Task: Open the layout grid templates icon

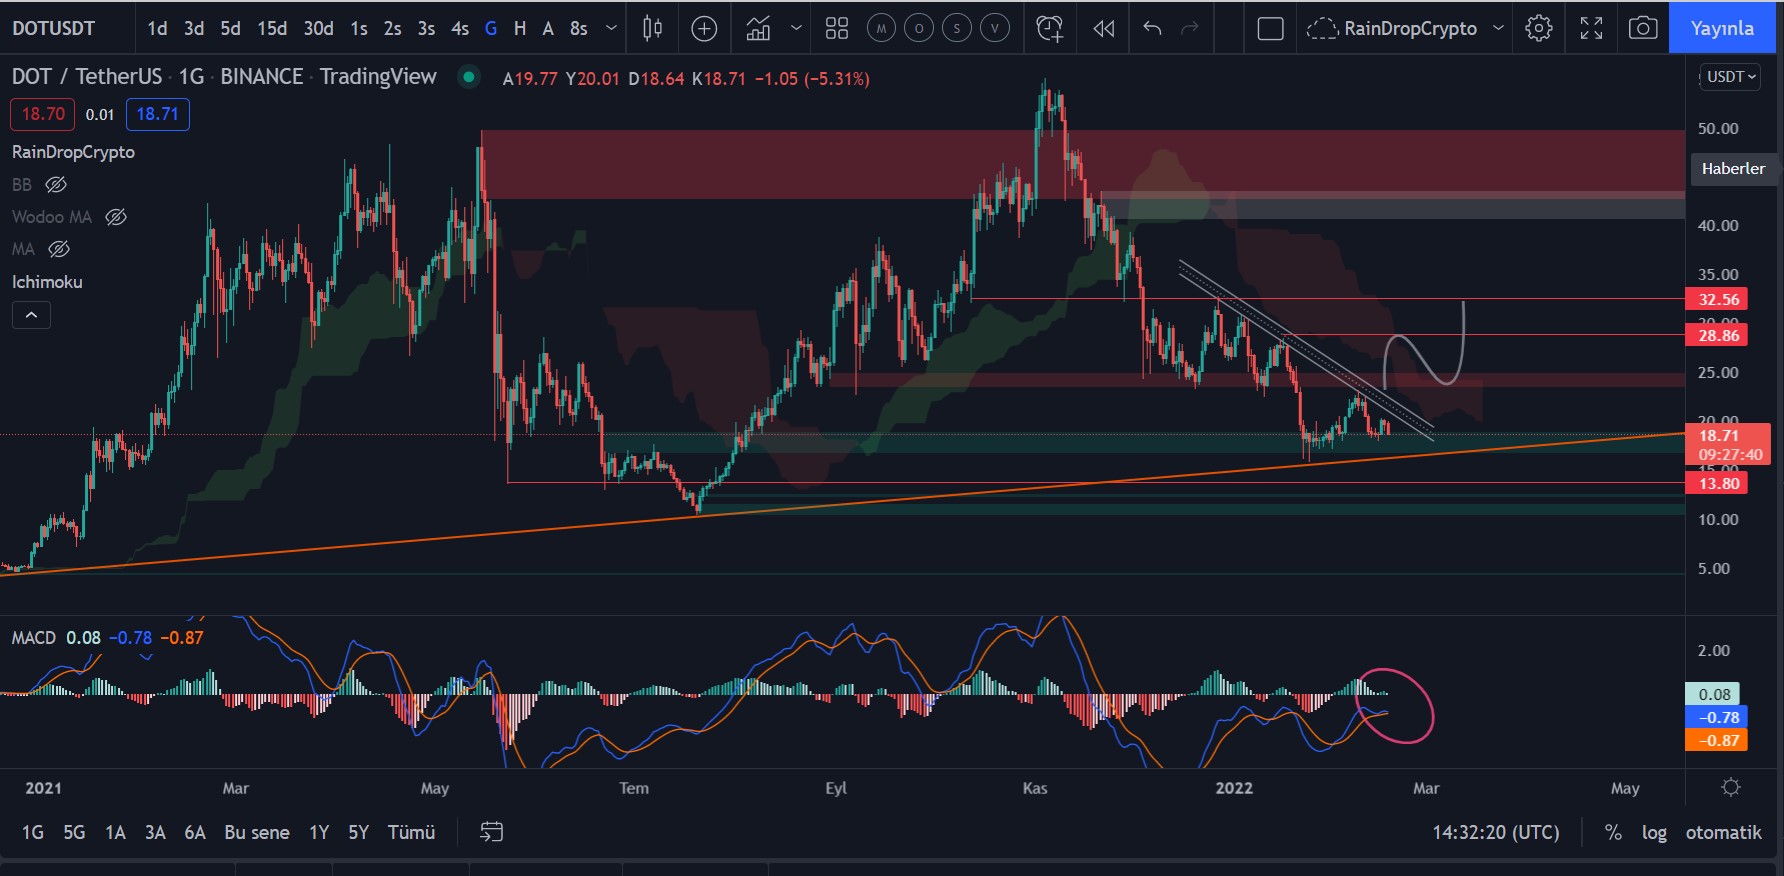Action: coord(837,29)
